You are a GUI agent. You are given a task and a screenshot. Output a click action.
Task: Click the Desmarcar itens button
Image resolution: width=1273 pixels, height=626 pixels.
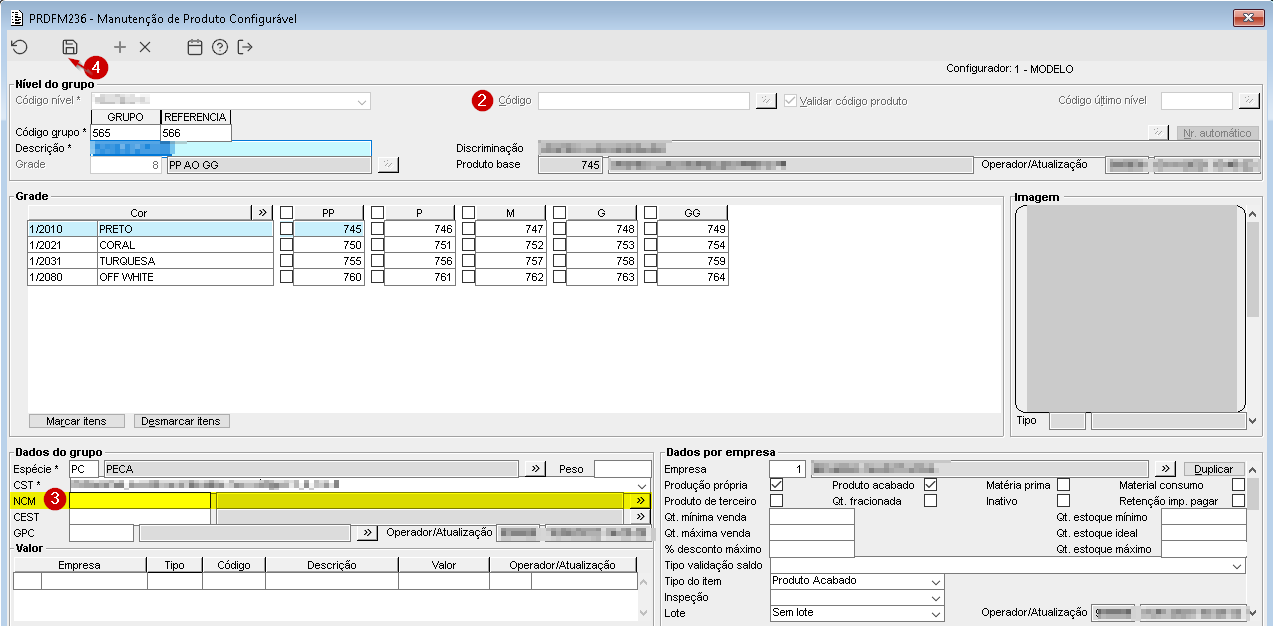click(182, 421)
